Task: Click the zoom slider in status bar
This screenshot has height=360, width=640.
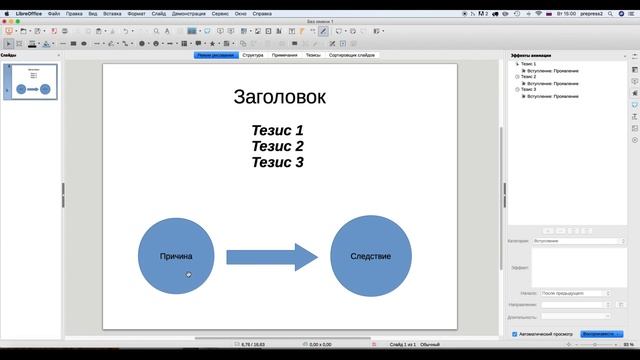Action: (x=595, y=345)
